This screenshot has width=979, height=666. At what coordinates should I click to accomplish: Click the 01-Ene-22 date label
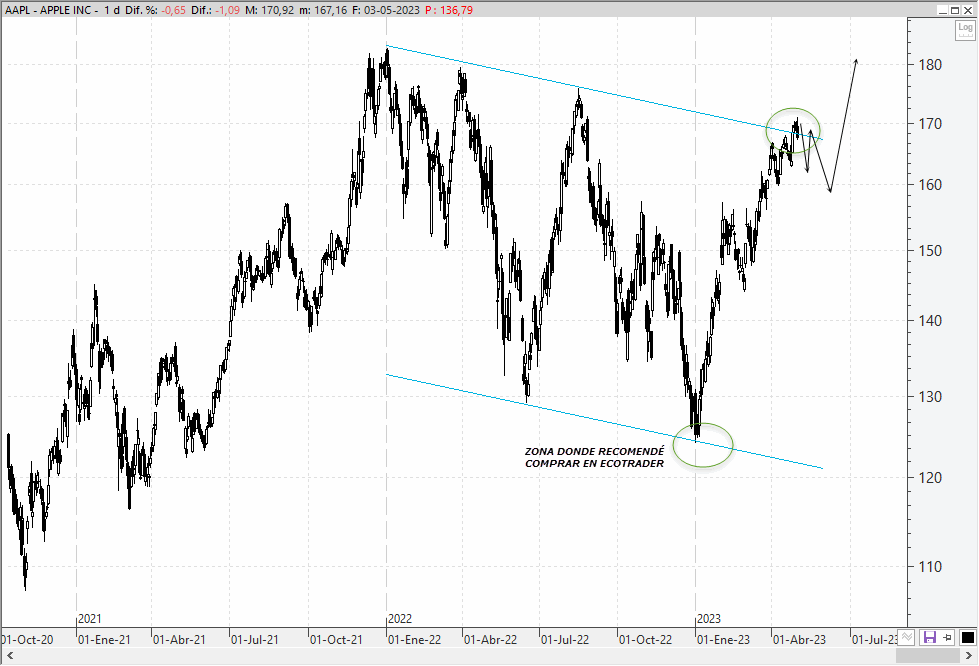point(415,640)
